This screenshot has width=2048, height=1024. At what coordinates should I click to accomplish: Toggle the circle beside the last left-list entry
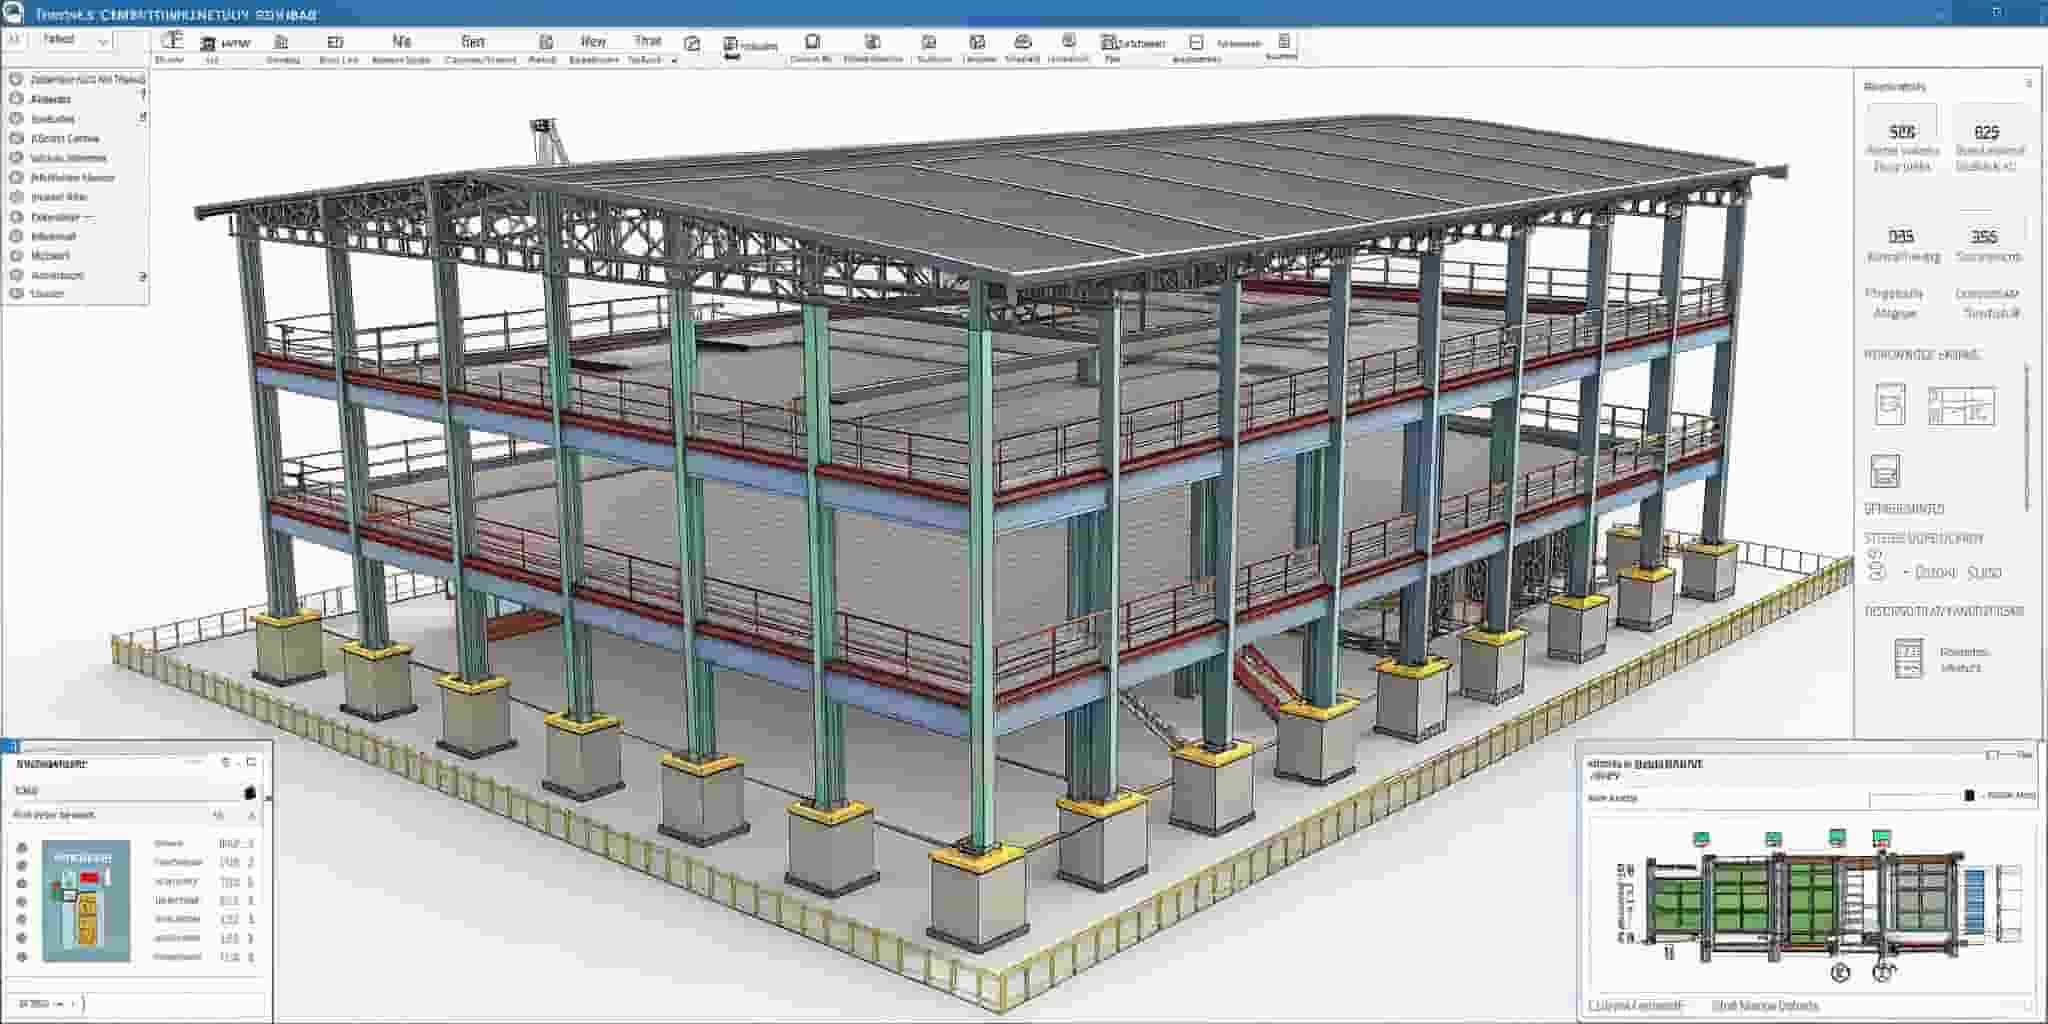point(16,294)
